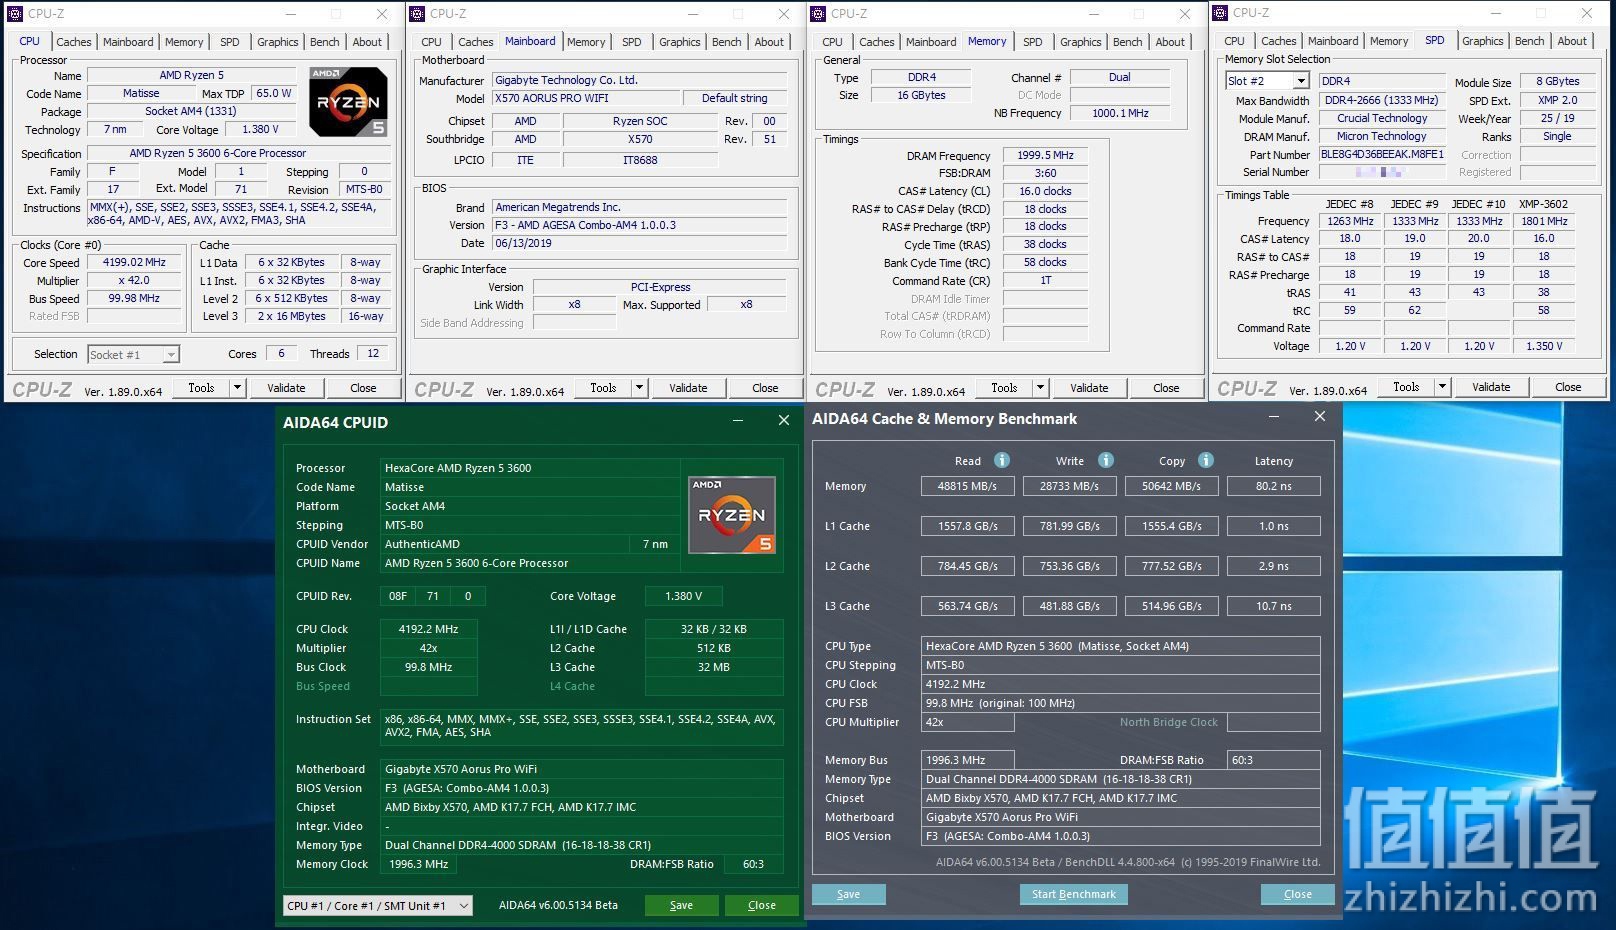Click the Level 3 cache field 2 x 16 MBytes
Screen dimensions: 1616x930
291,316
